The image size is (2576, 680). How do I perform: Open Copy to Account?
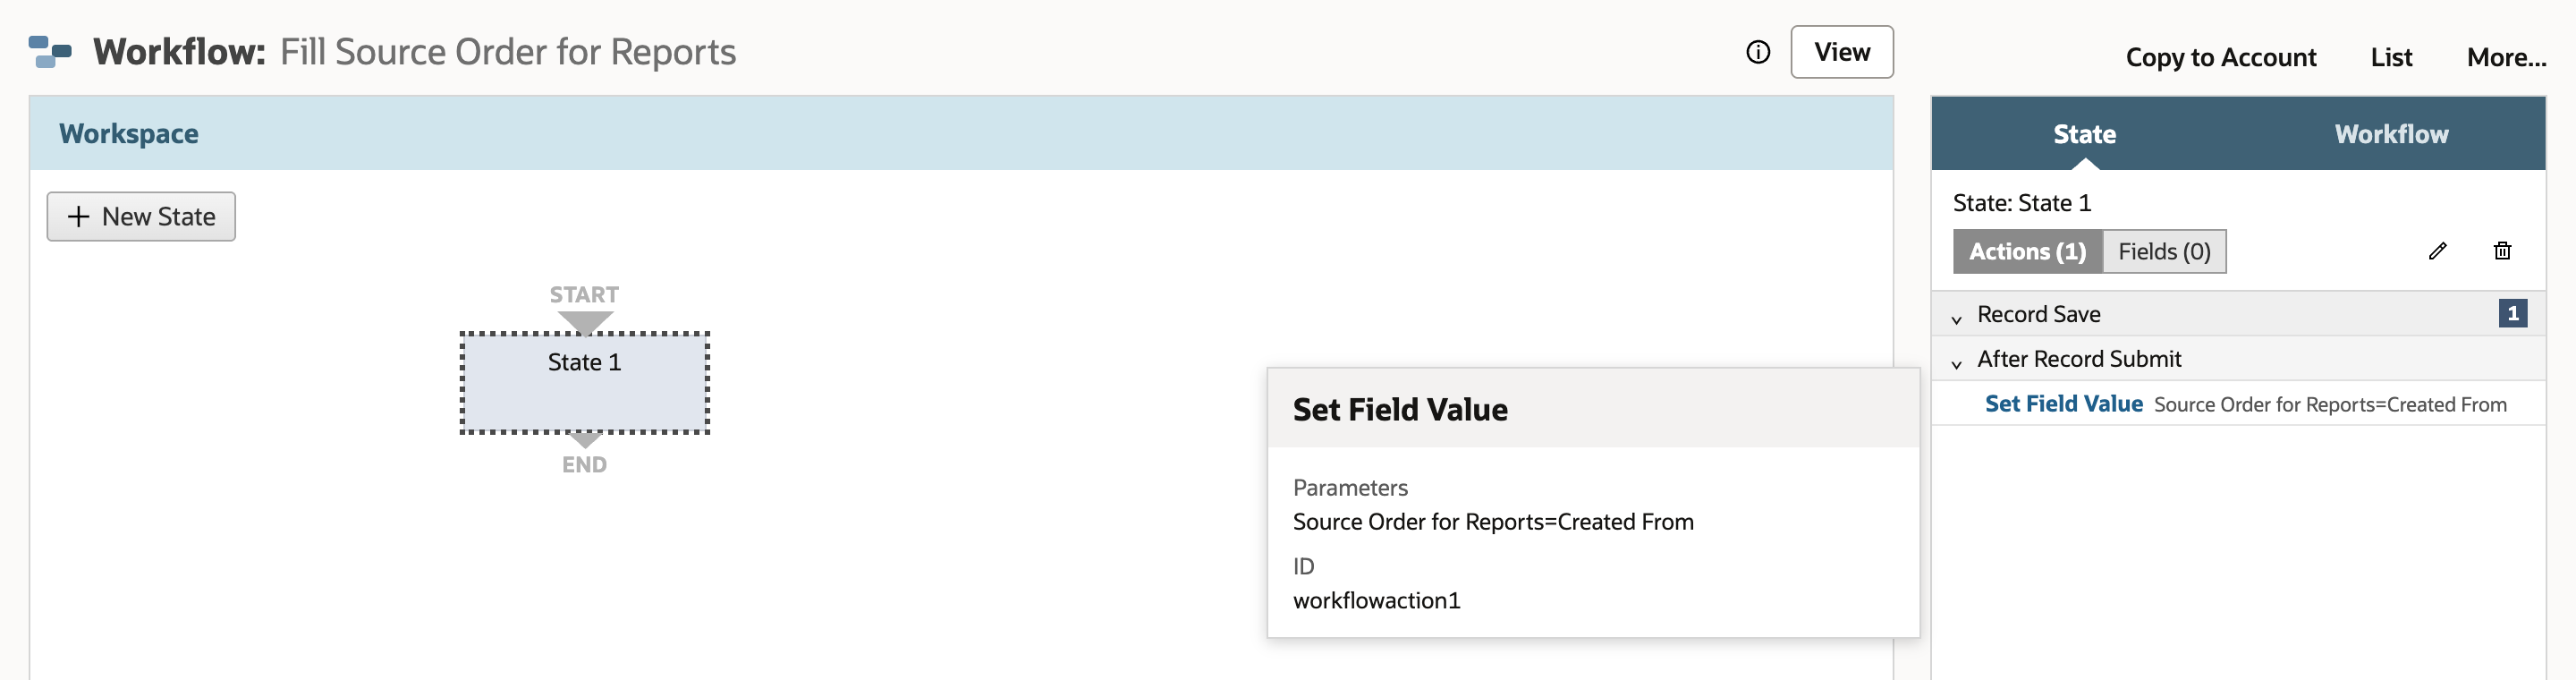[x=2220, y=57]
